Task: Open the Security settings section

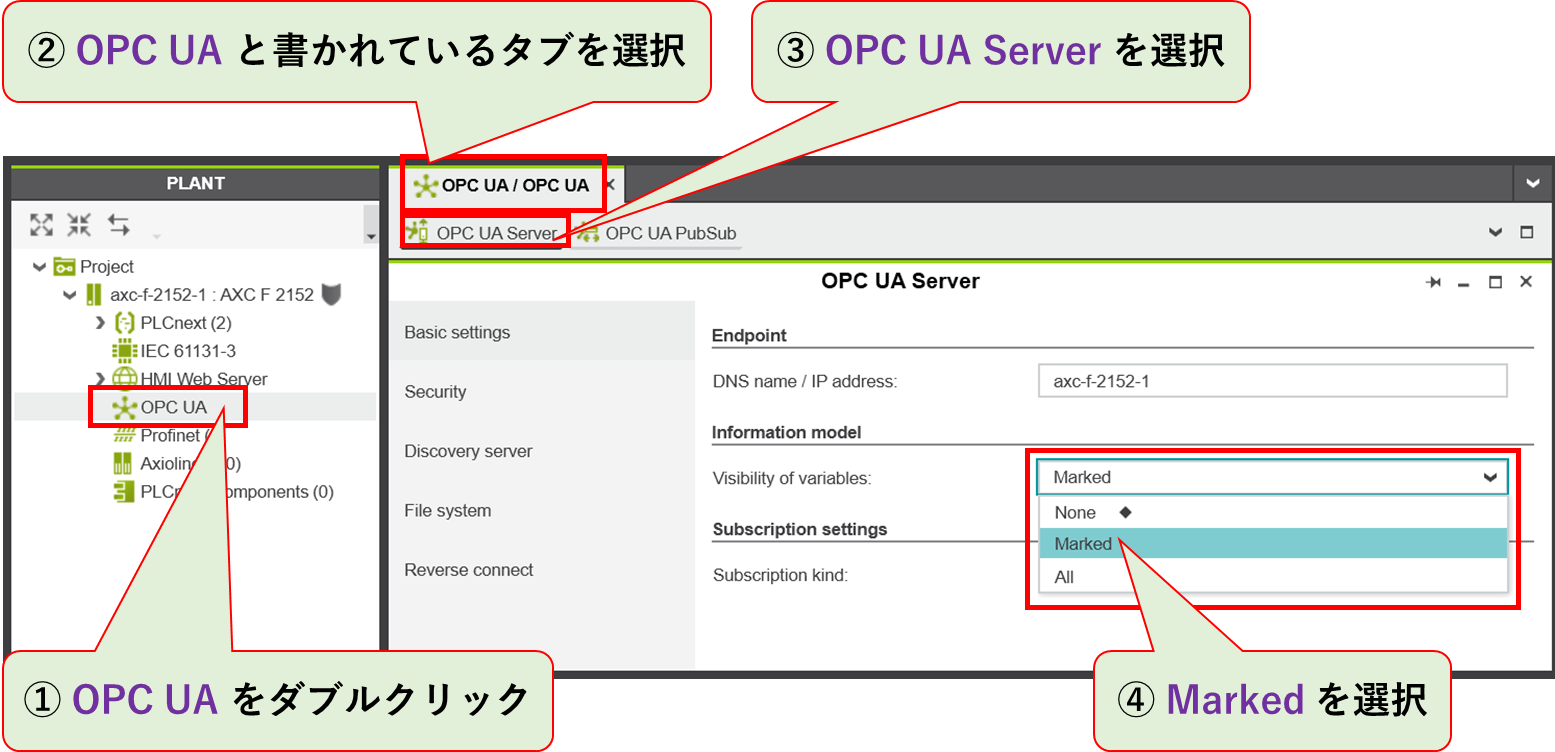Action: (x=435, y=392)
